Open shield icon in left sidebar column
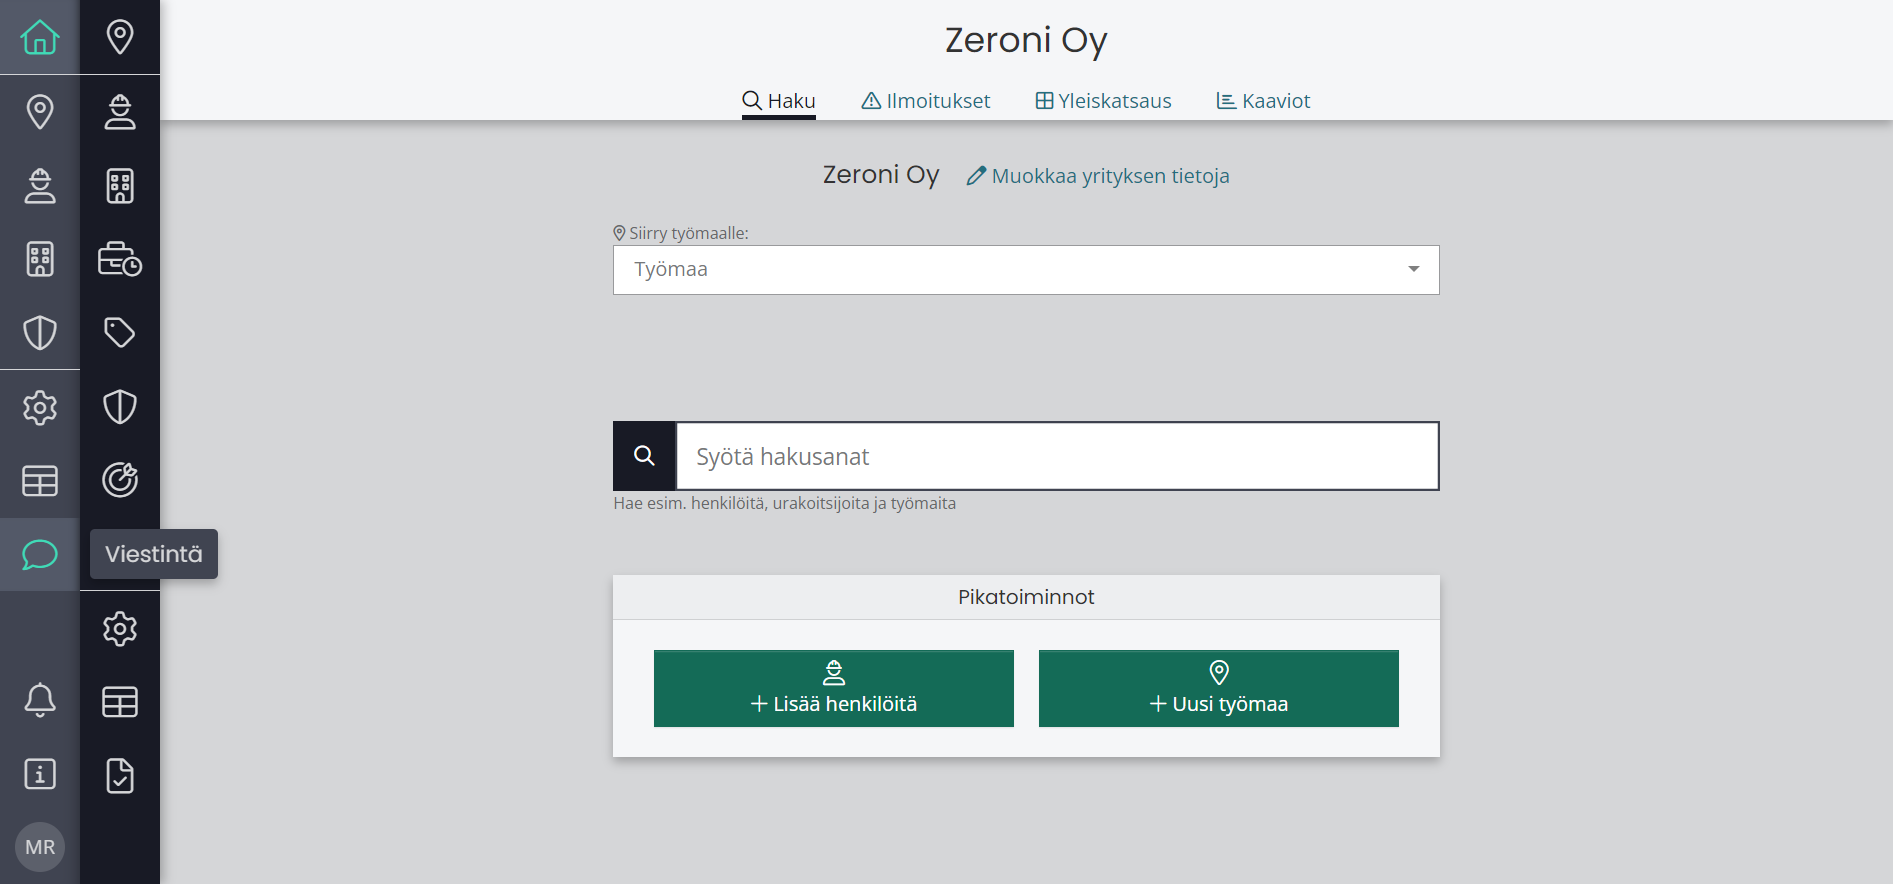This screenshot has height=884, width=1893. pos(40,333)
